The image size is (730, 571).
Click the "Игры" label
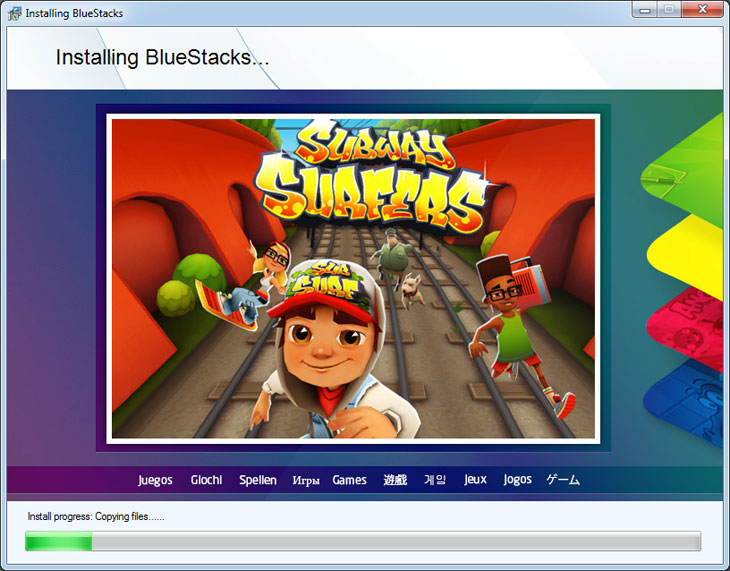click(306, 481)
